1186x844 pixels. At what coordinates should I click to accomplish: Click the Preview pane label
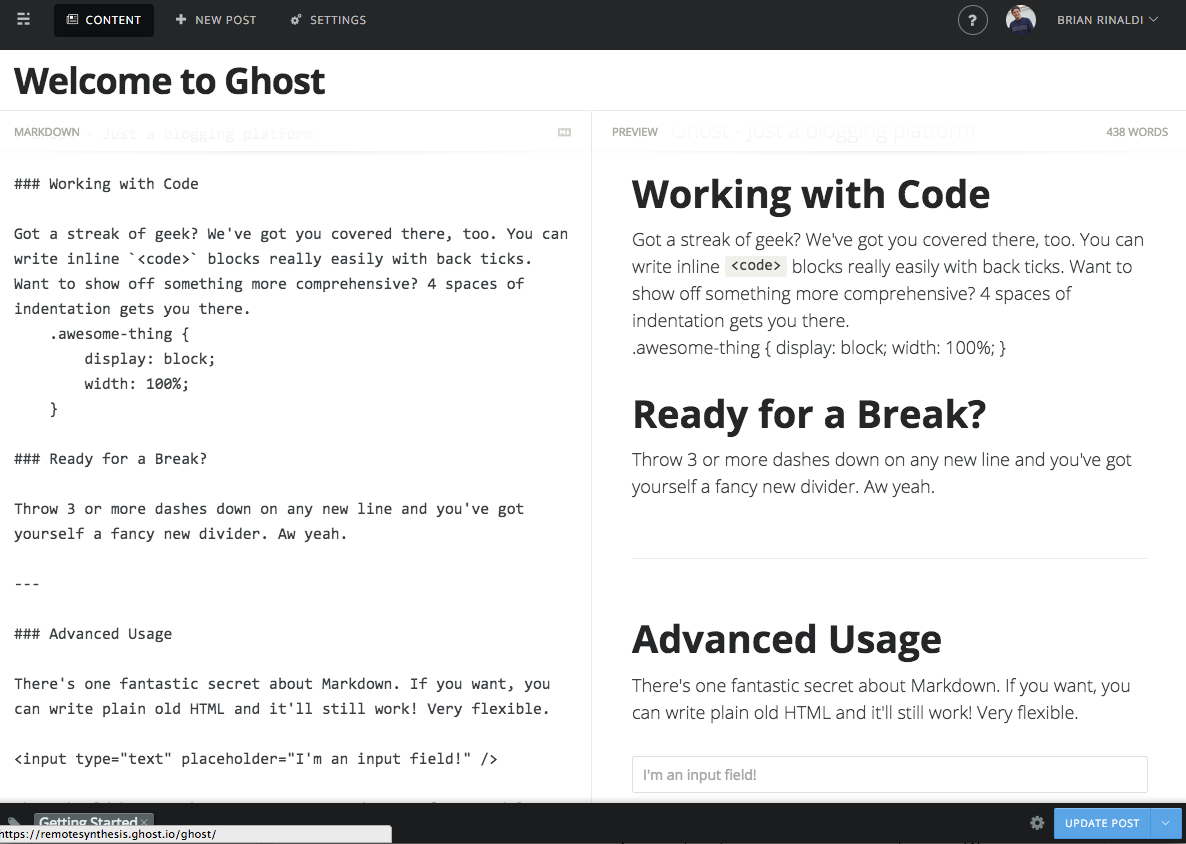(x=635, y=132)
